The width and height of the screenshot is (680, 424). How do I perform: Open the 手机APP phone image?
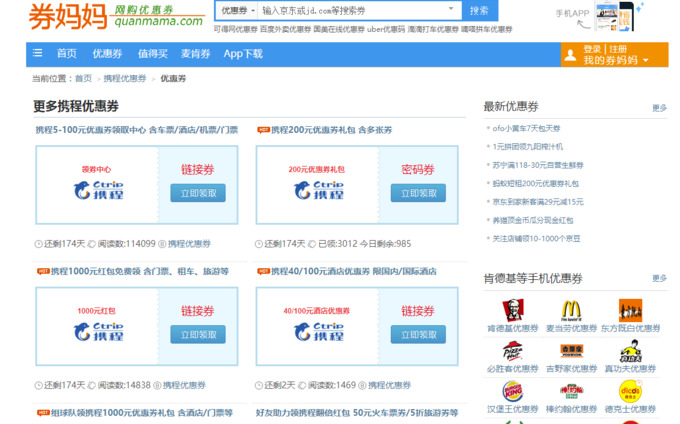point(615,16)
